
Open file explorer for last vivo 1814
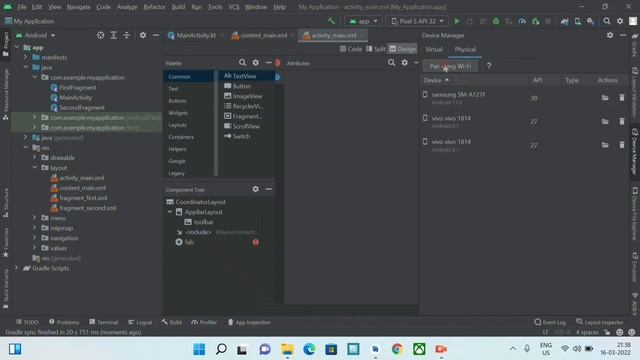click(x=605, y=145)
